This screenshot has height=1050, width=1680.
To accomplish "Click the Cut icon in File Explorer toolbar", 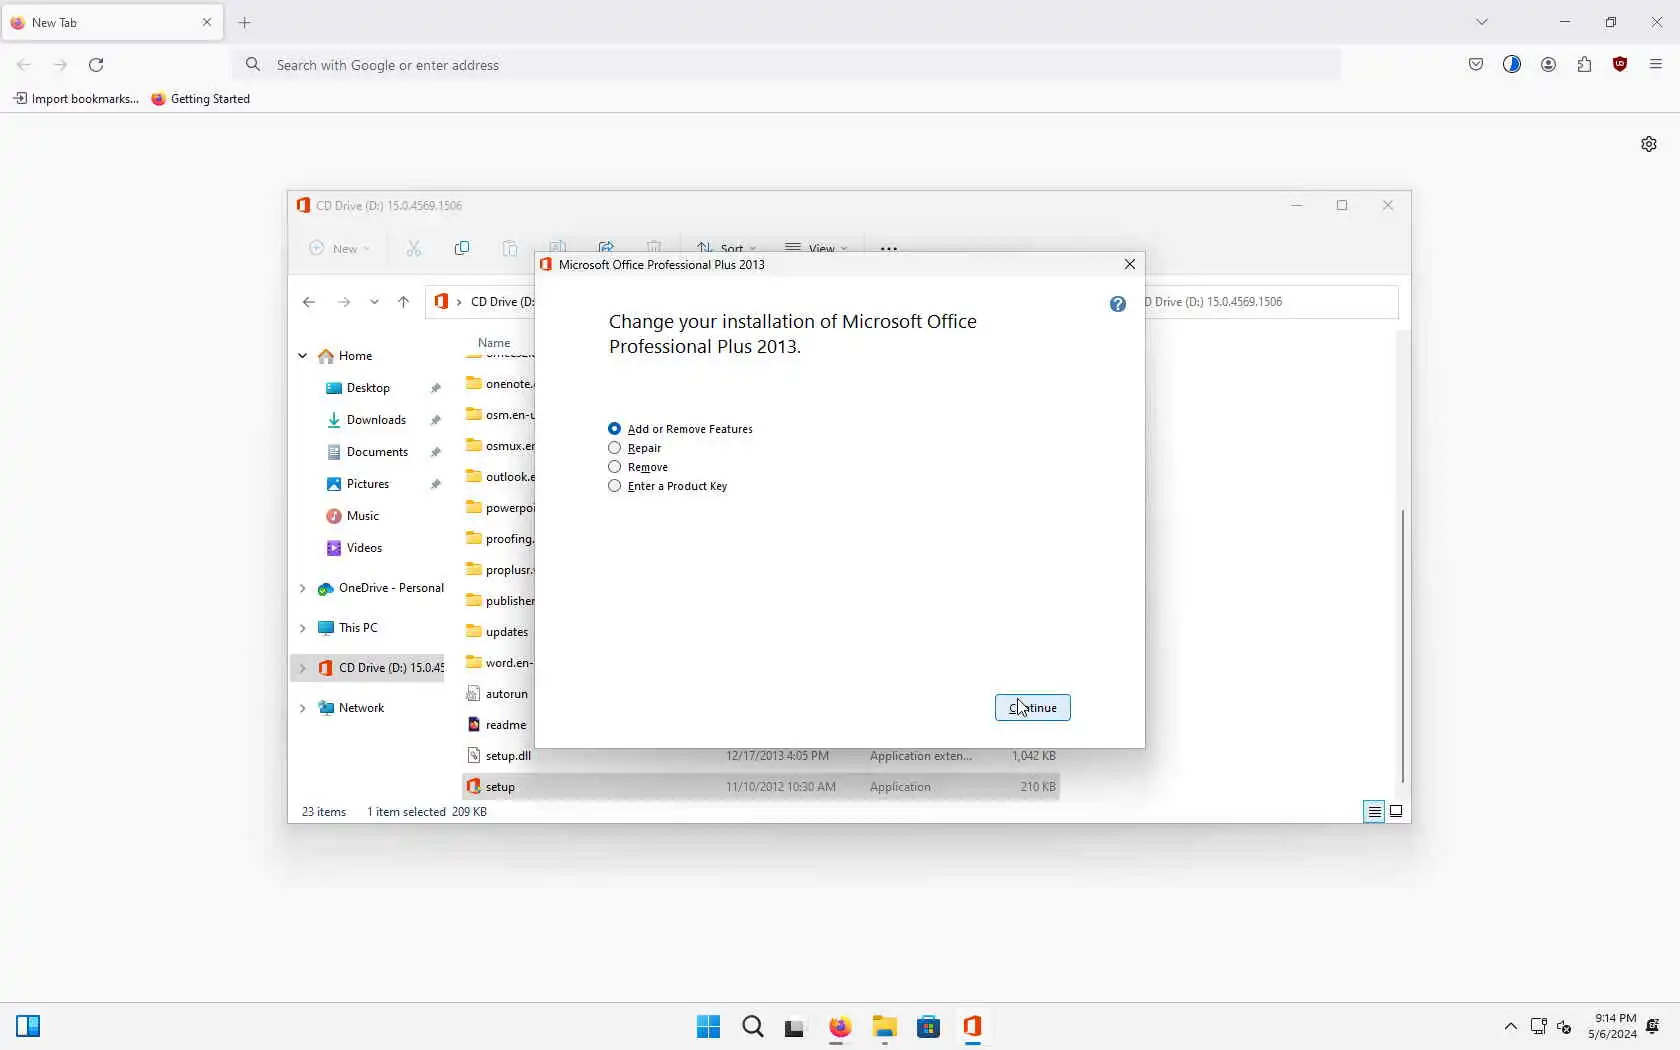I will point(414,248).
